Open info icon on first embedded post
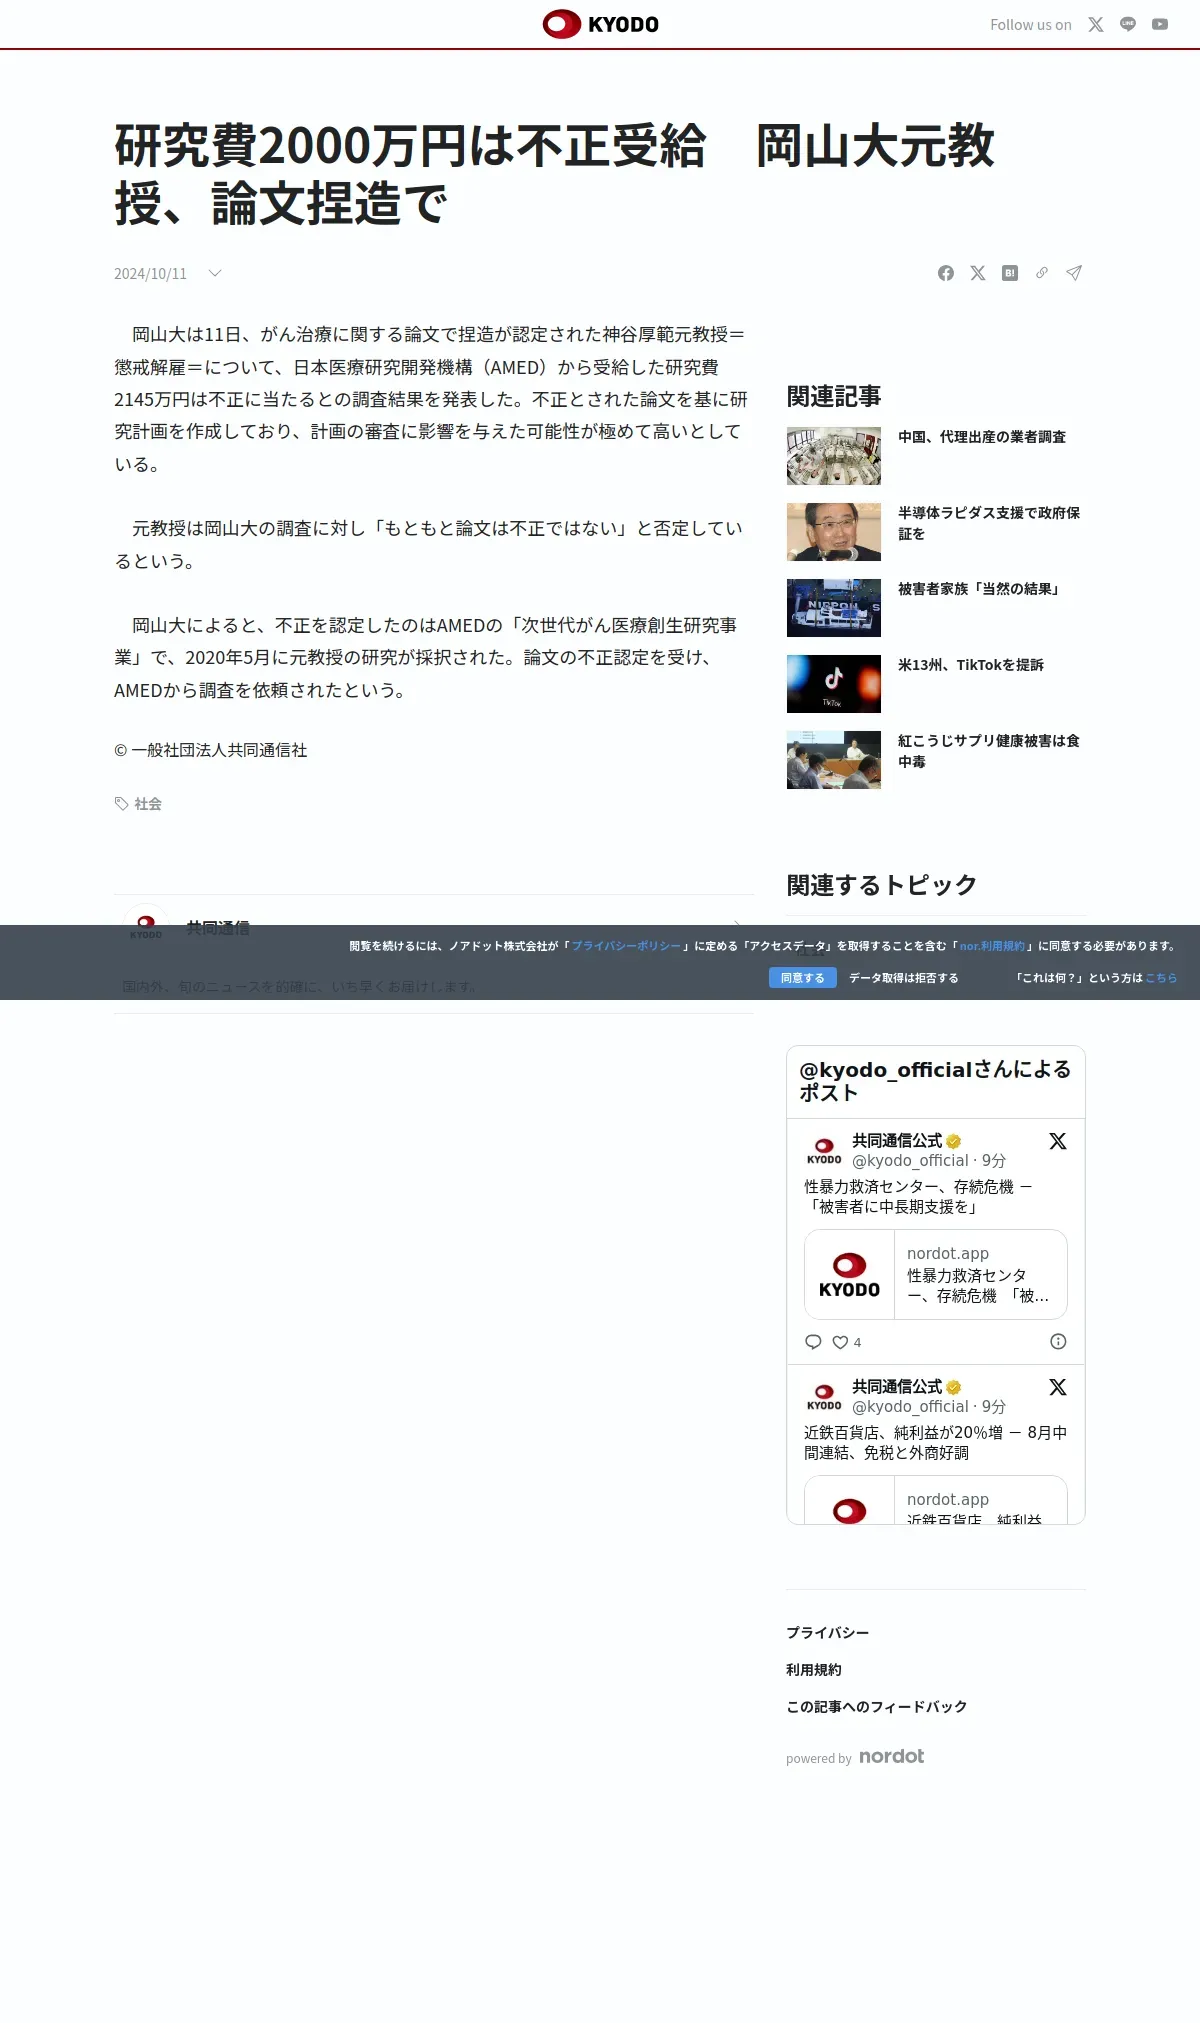Viewport: 1200px width, 2023px height. (x=1058, y=1341)
